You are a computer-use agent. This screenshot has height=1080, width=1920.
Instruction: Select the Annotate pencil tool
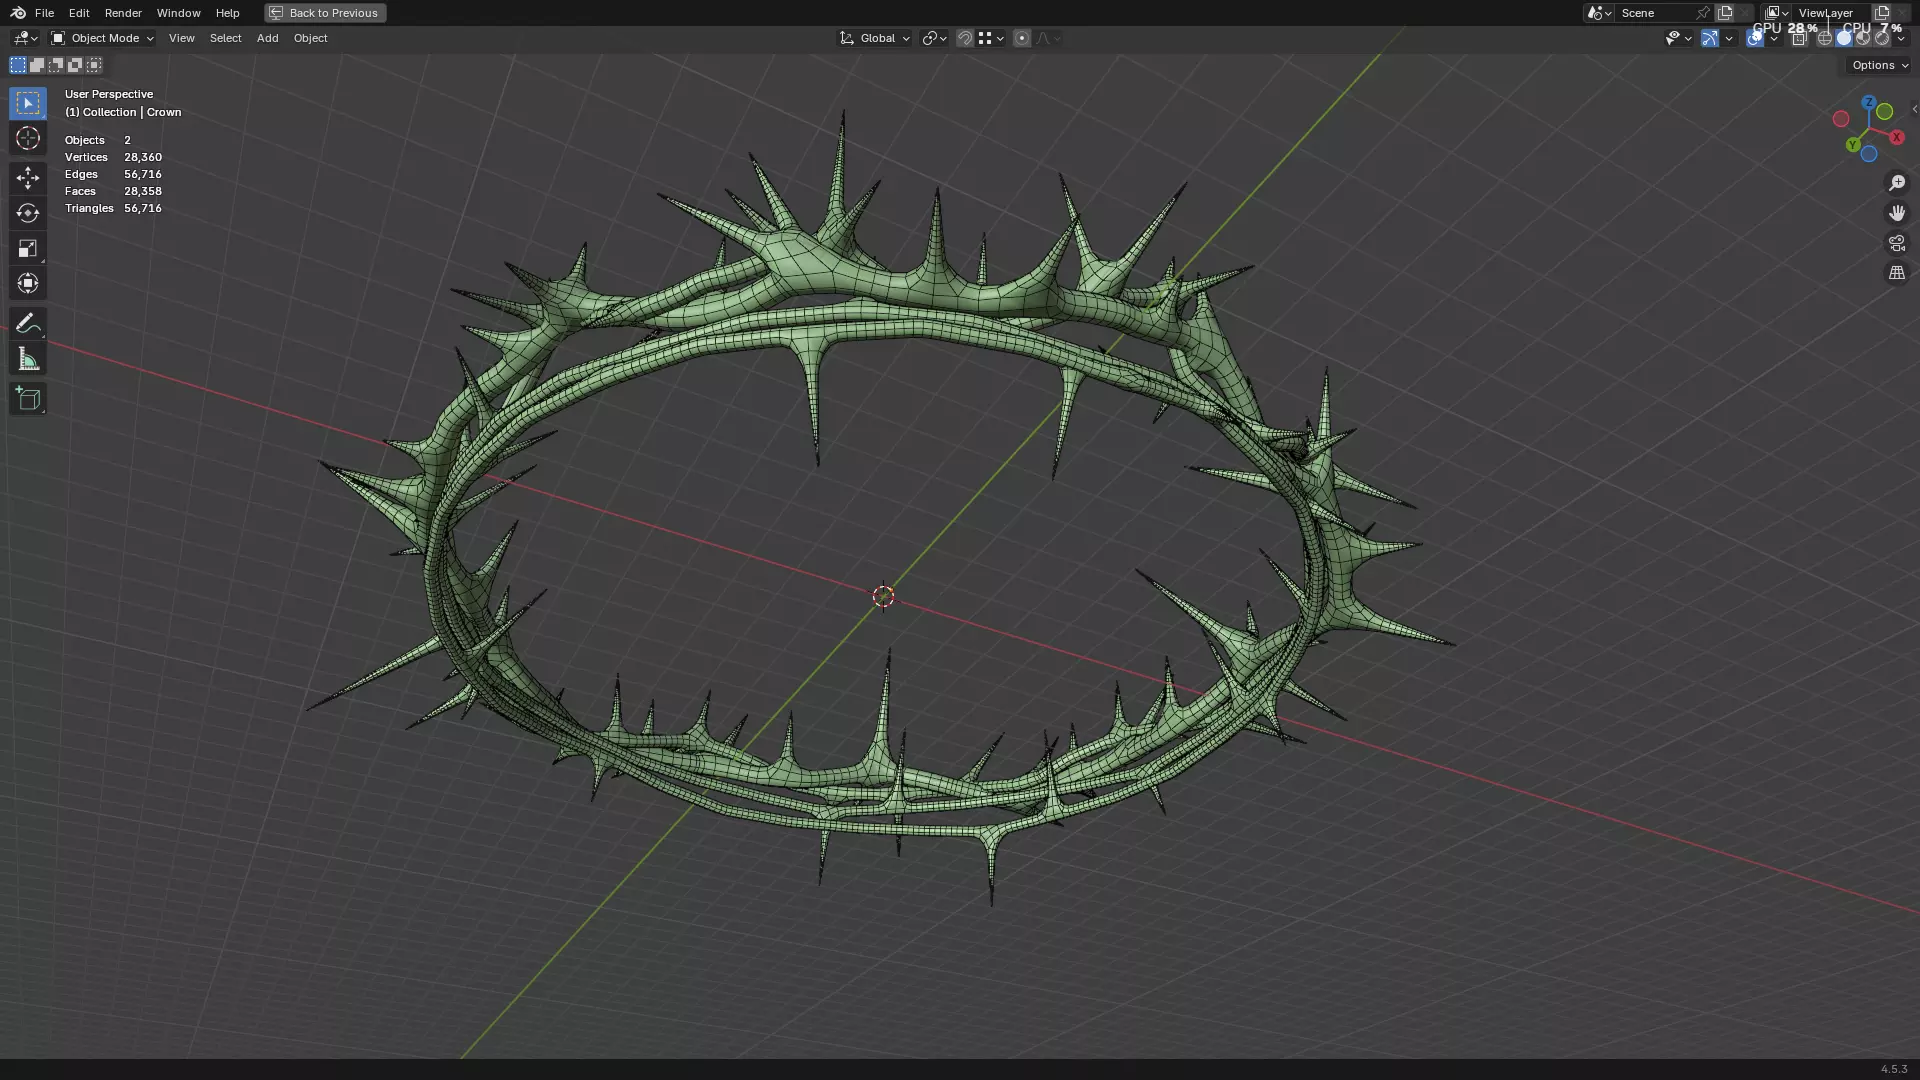[28, 323]
